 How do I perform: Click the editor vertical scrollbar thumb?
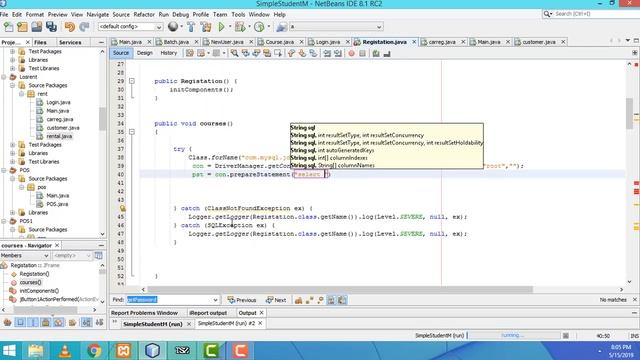click(629, 113)
